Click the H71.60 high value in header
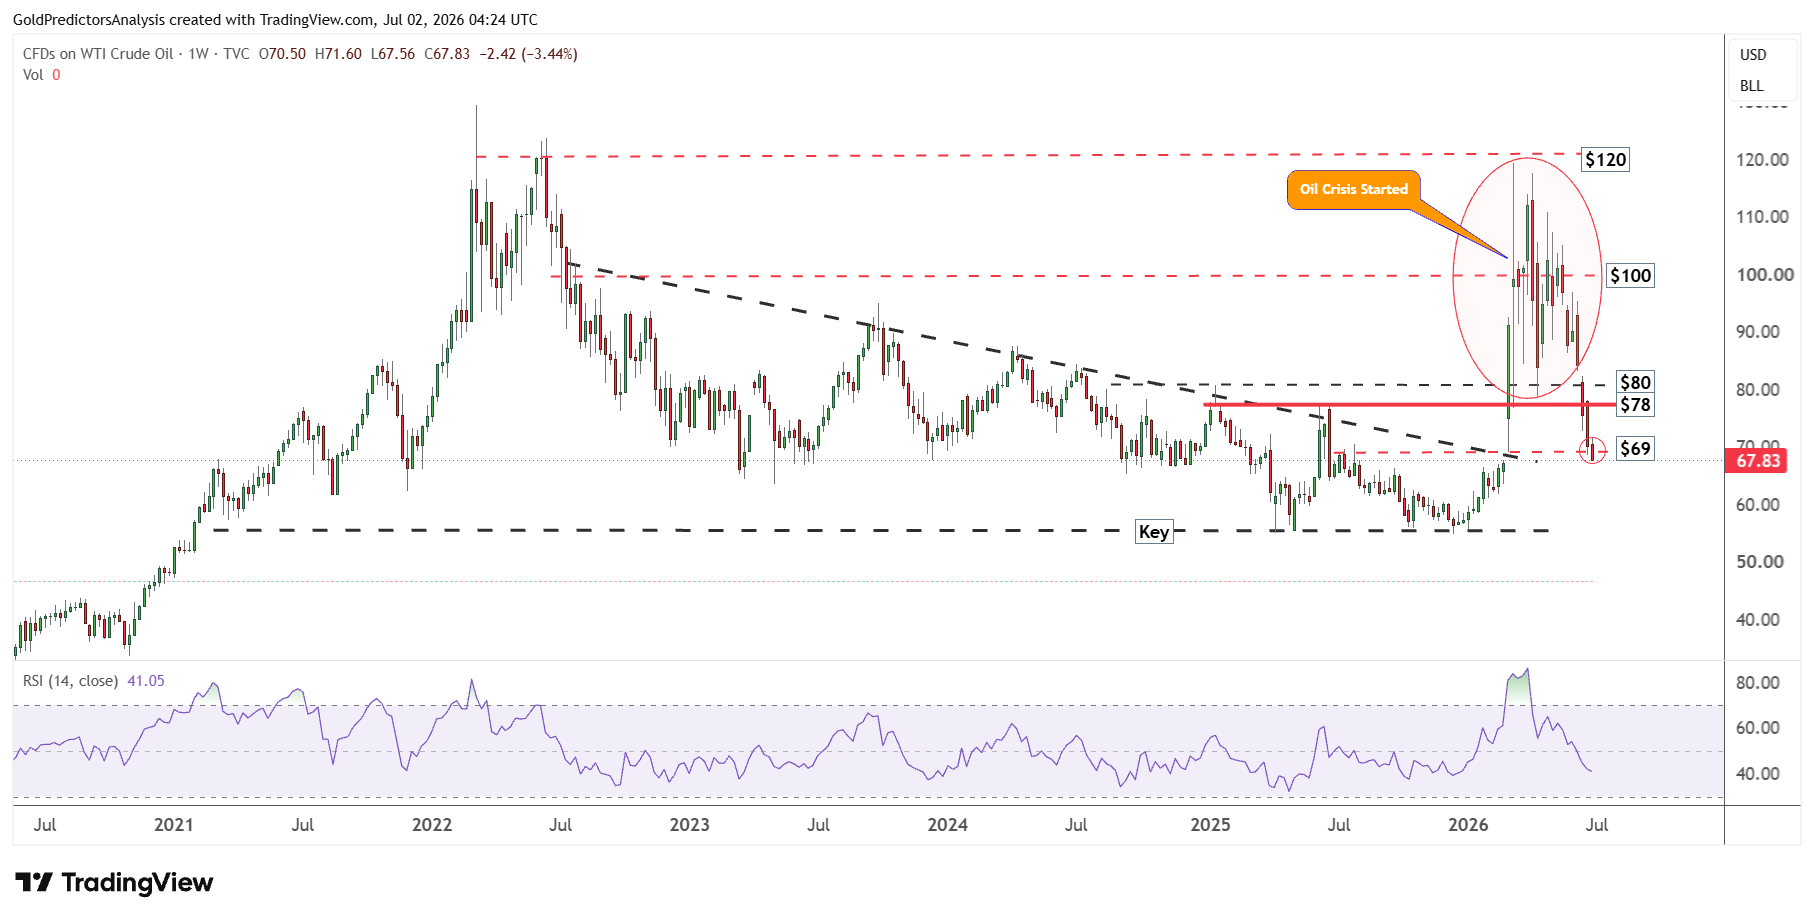The image size is (1814, 920). [x=338, y=54]
